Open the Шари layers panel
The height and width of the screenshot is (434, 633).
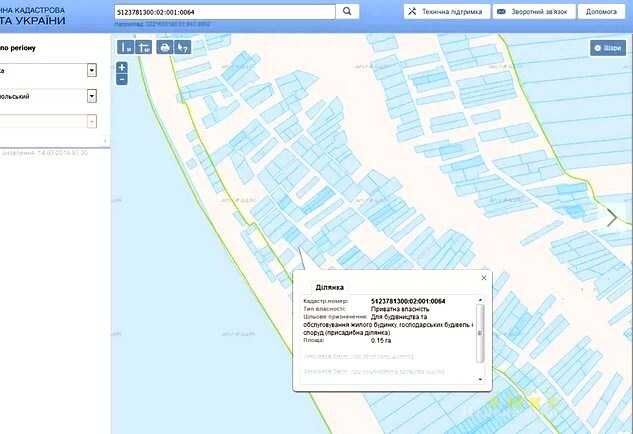tap(608, 48)
